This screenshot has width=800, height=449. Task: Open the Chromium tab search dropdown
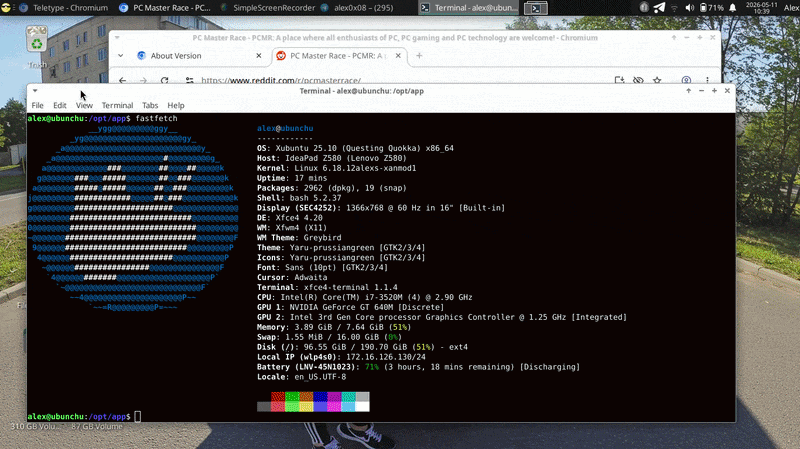click(120, 56)
